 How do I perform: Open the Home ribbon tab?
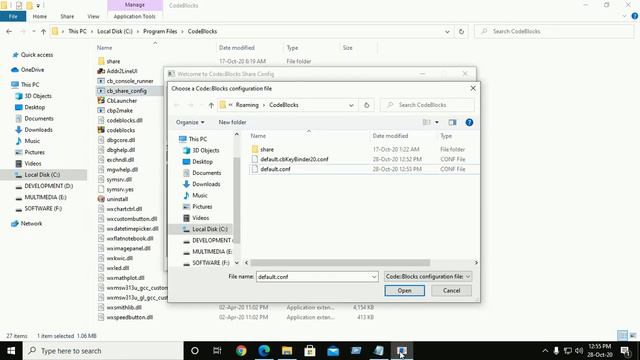(x=40, y=16)
